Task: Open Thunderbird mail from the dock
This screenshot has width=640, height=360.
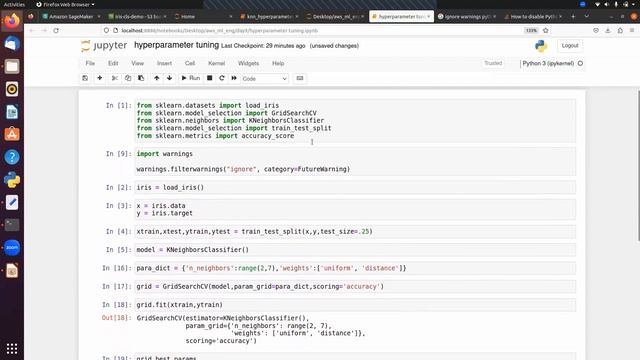Action: click(x=12, y=44)
